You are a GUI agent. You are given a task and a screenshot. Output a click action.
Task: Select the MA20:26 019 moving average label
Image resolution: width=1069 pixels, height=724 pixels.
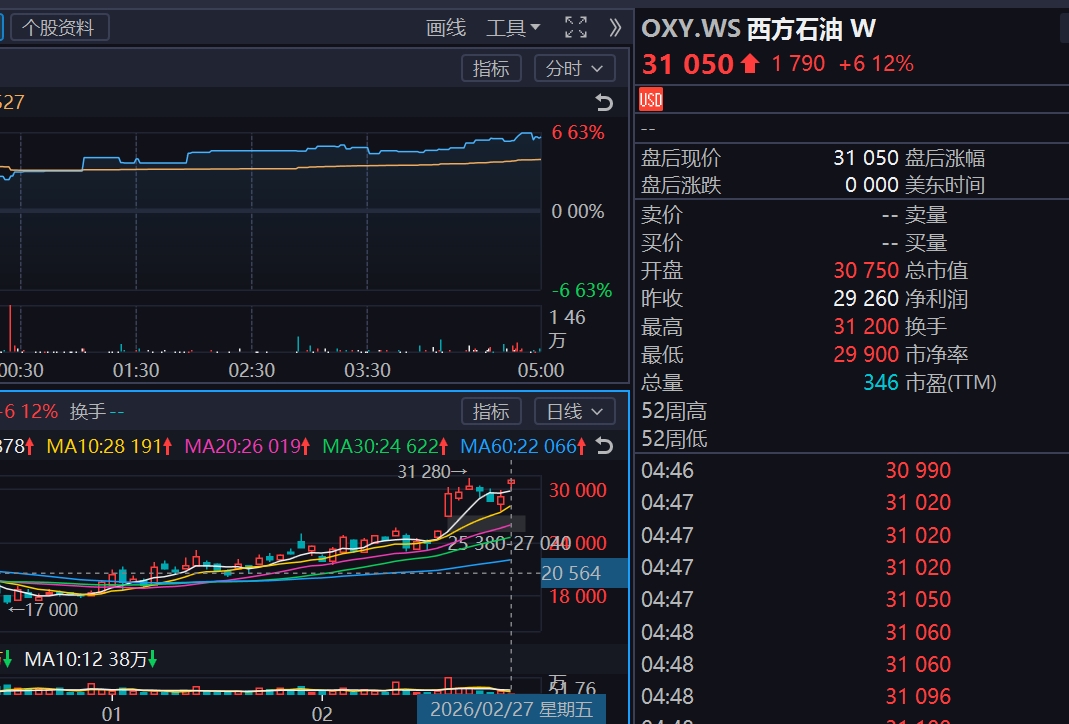pos(248,447)
